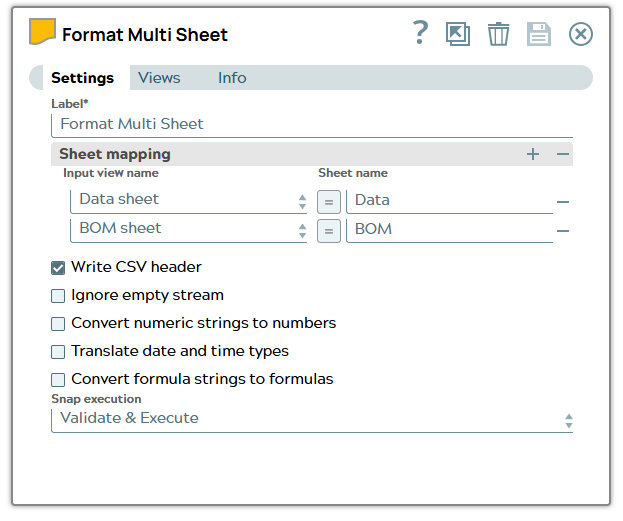The image size is (623, 521).
Task: Uncheck Write CSV header
Action: [x=58, y=268]
